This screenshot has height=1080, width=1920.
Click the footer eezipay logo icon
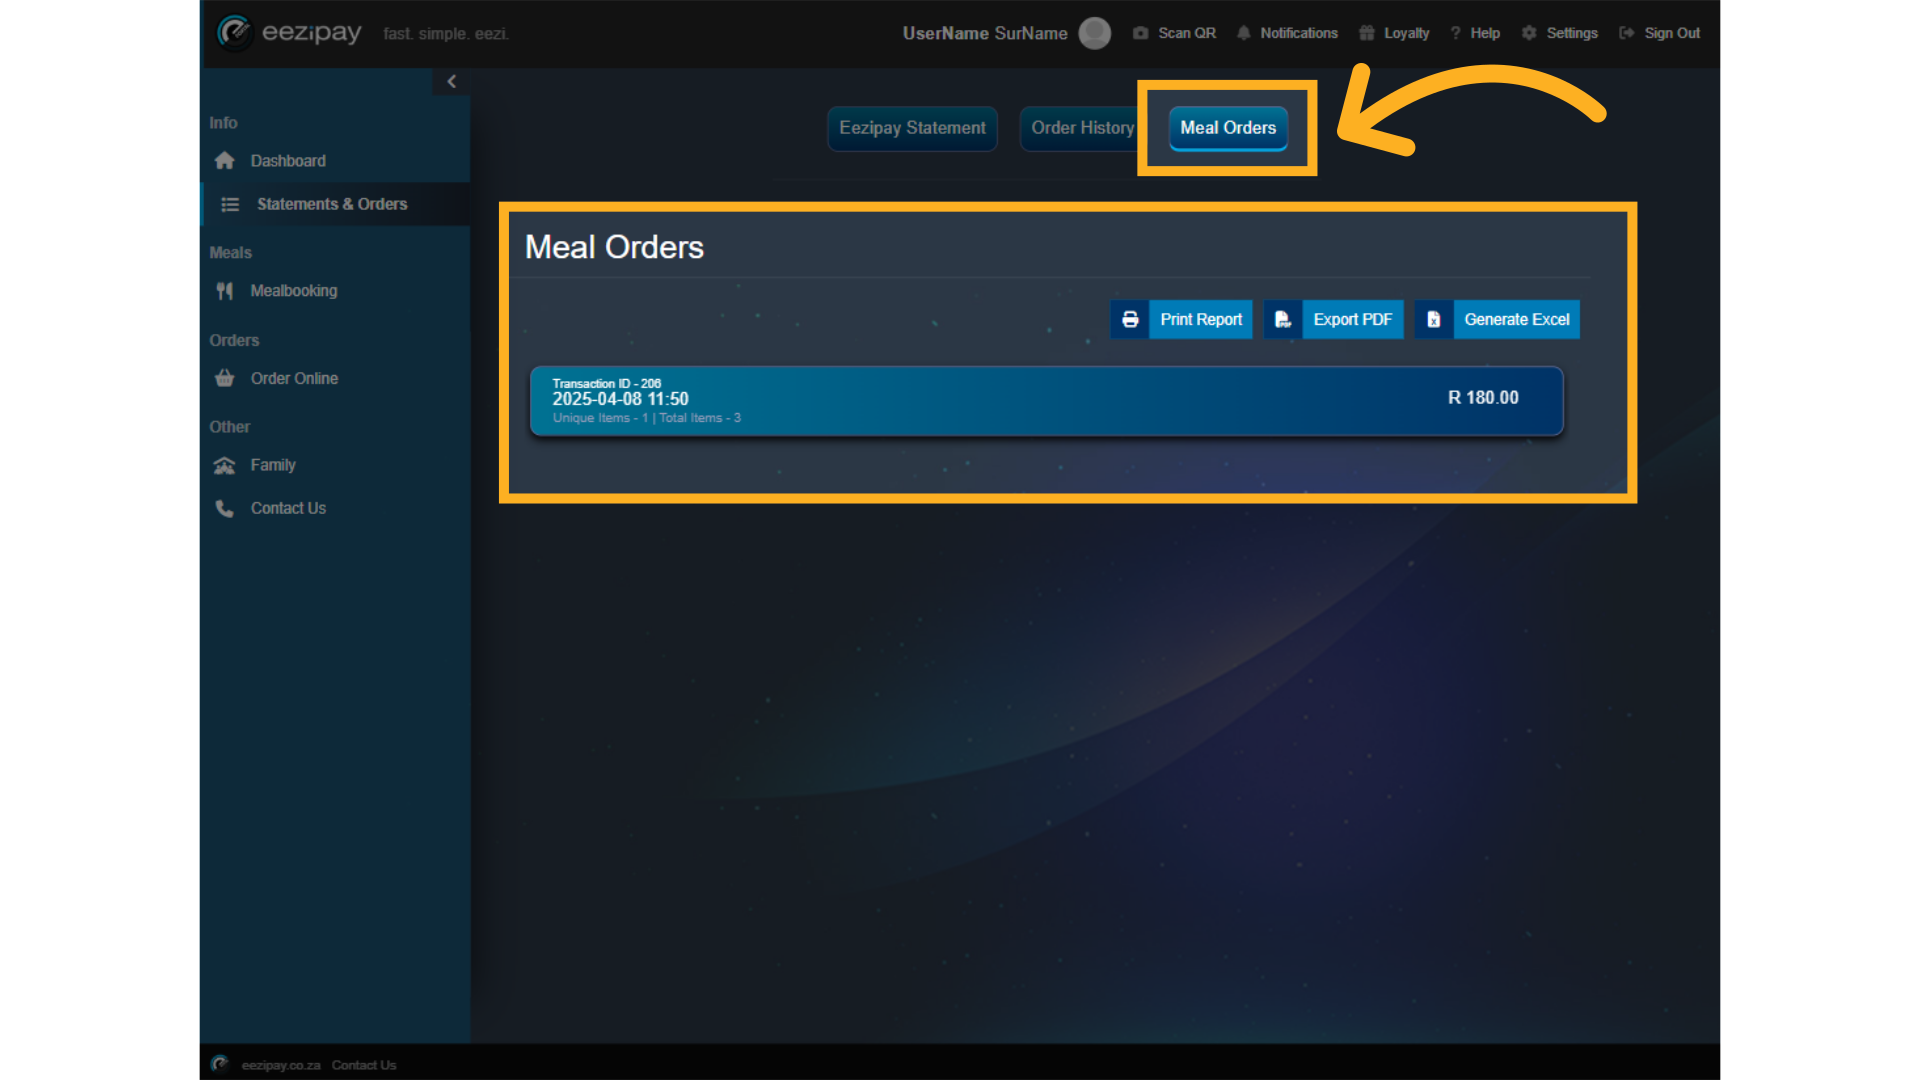pyautogui.click(x=220, y=1063)
